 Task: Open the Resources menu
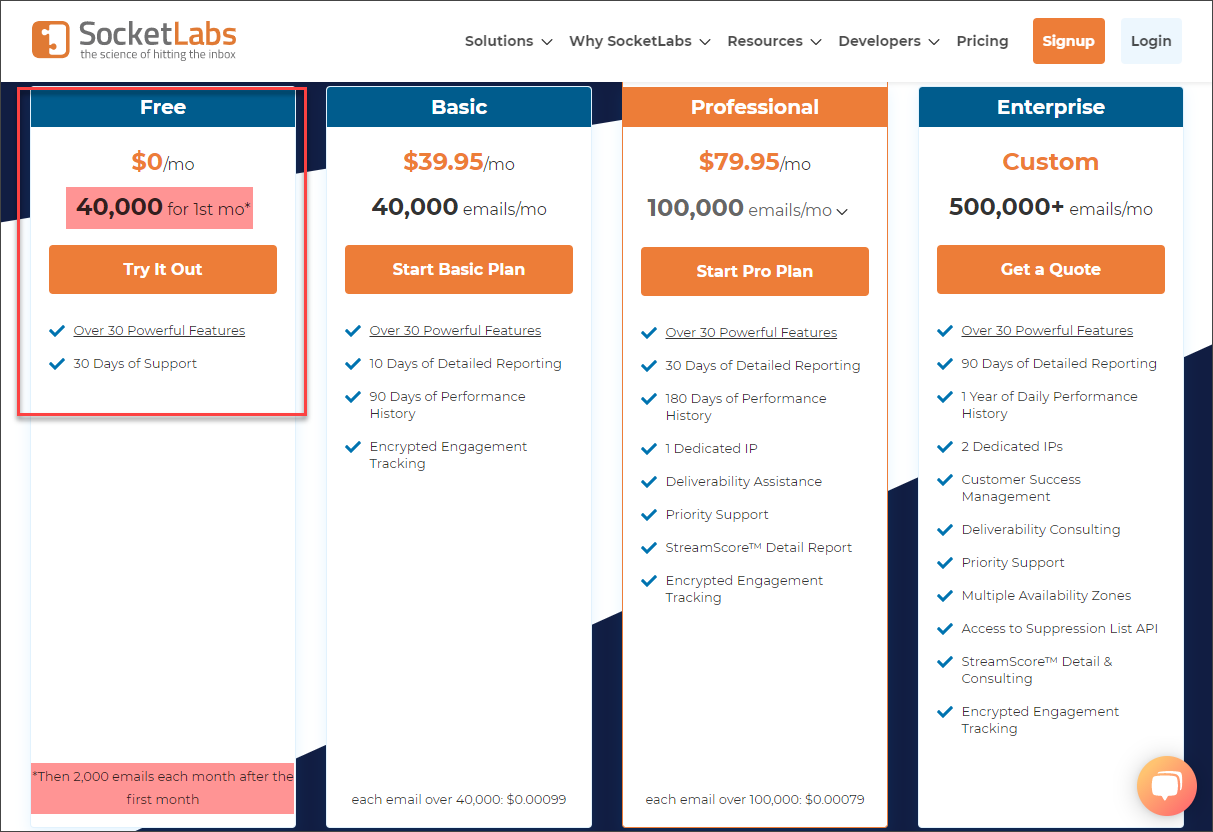coord(774,41)
